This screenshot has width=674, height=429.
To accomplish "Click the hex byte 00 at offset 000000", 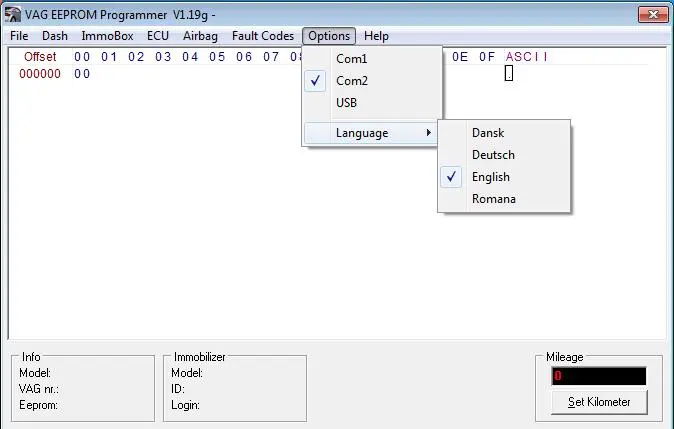I will click(82, 74).
